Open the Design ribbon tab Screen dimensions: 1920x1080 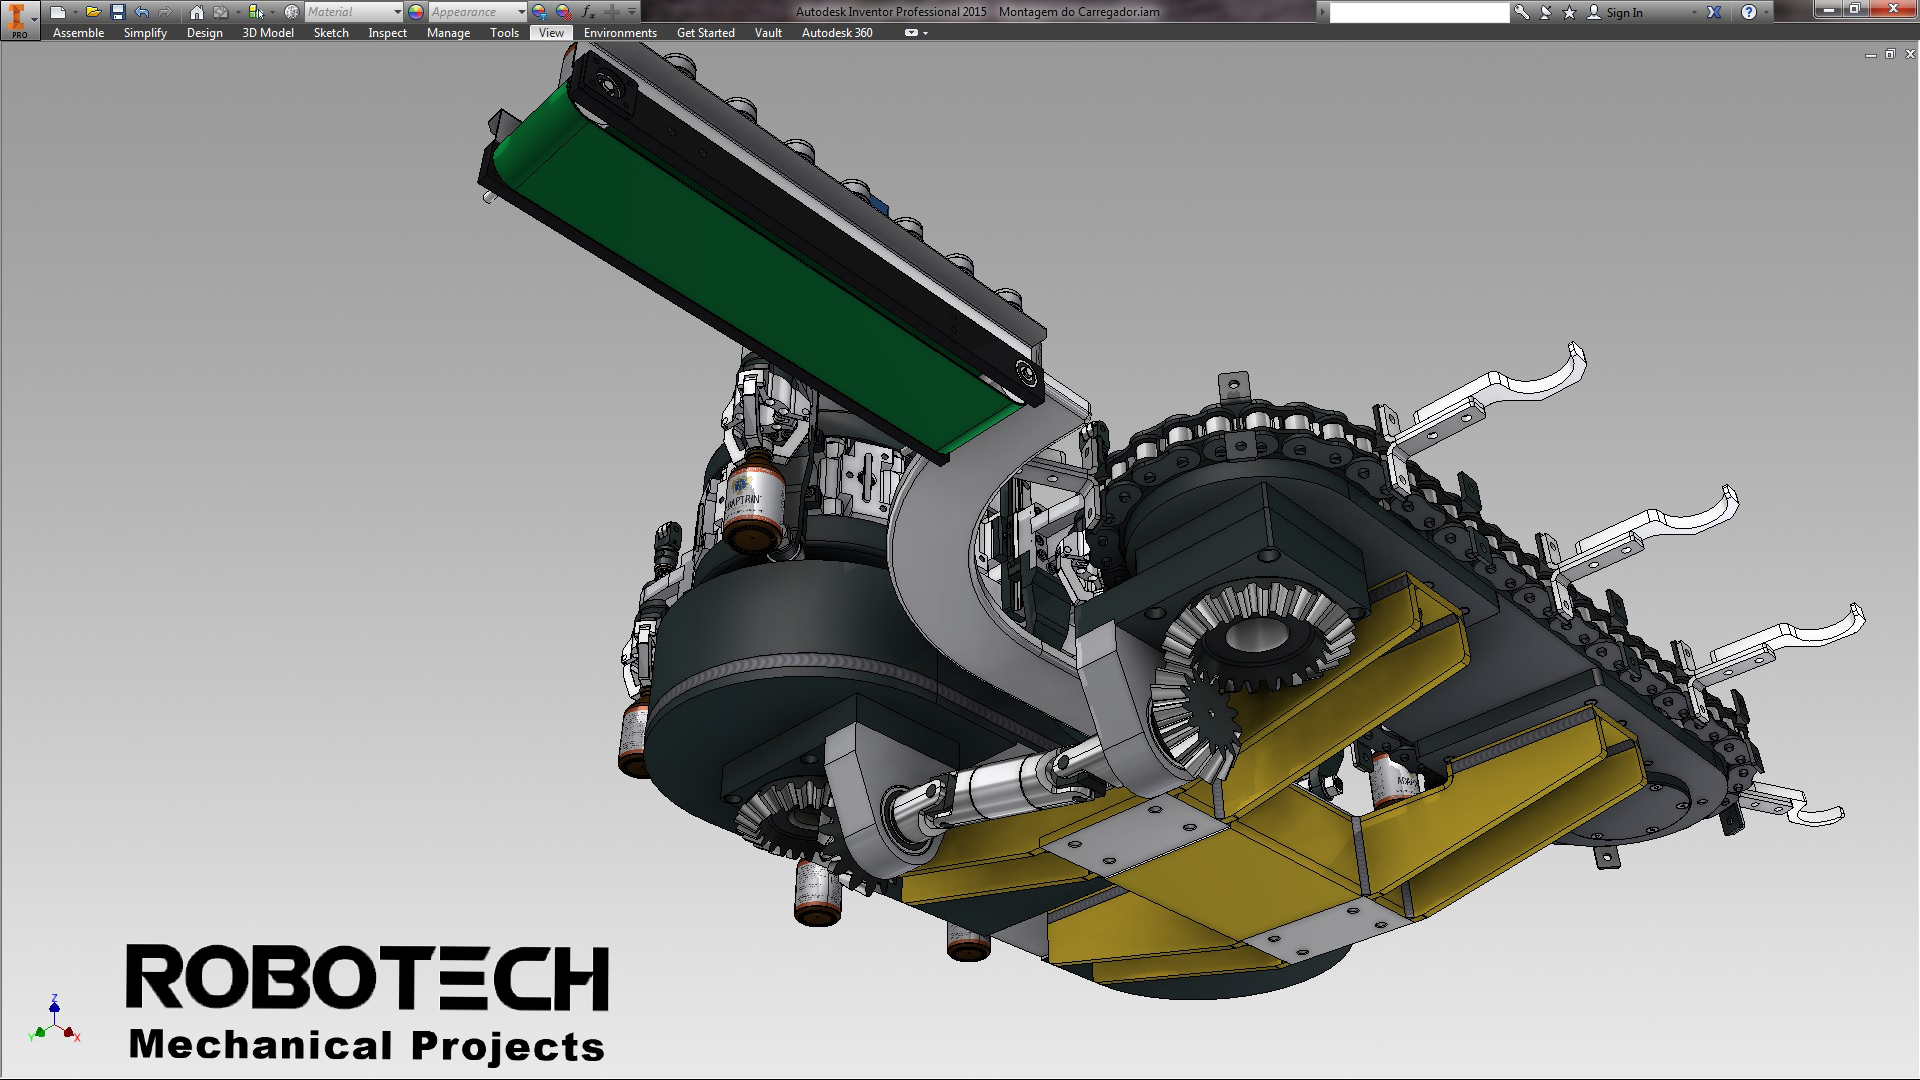205,33
